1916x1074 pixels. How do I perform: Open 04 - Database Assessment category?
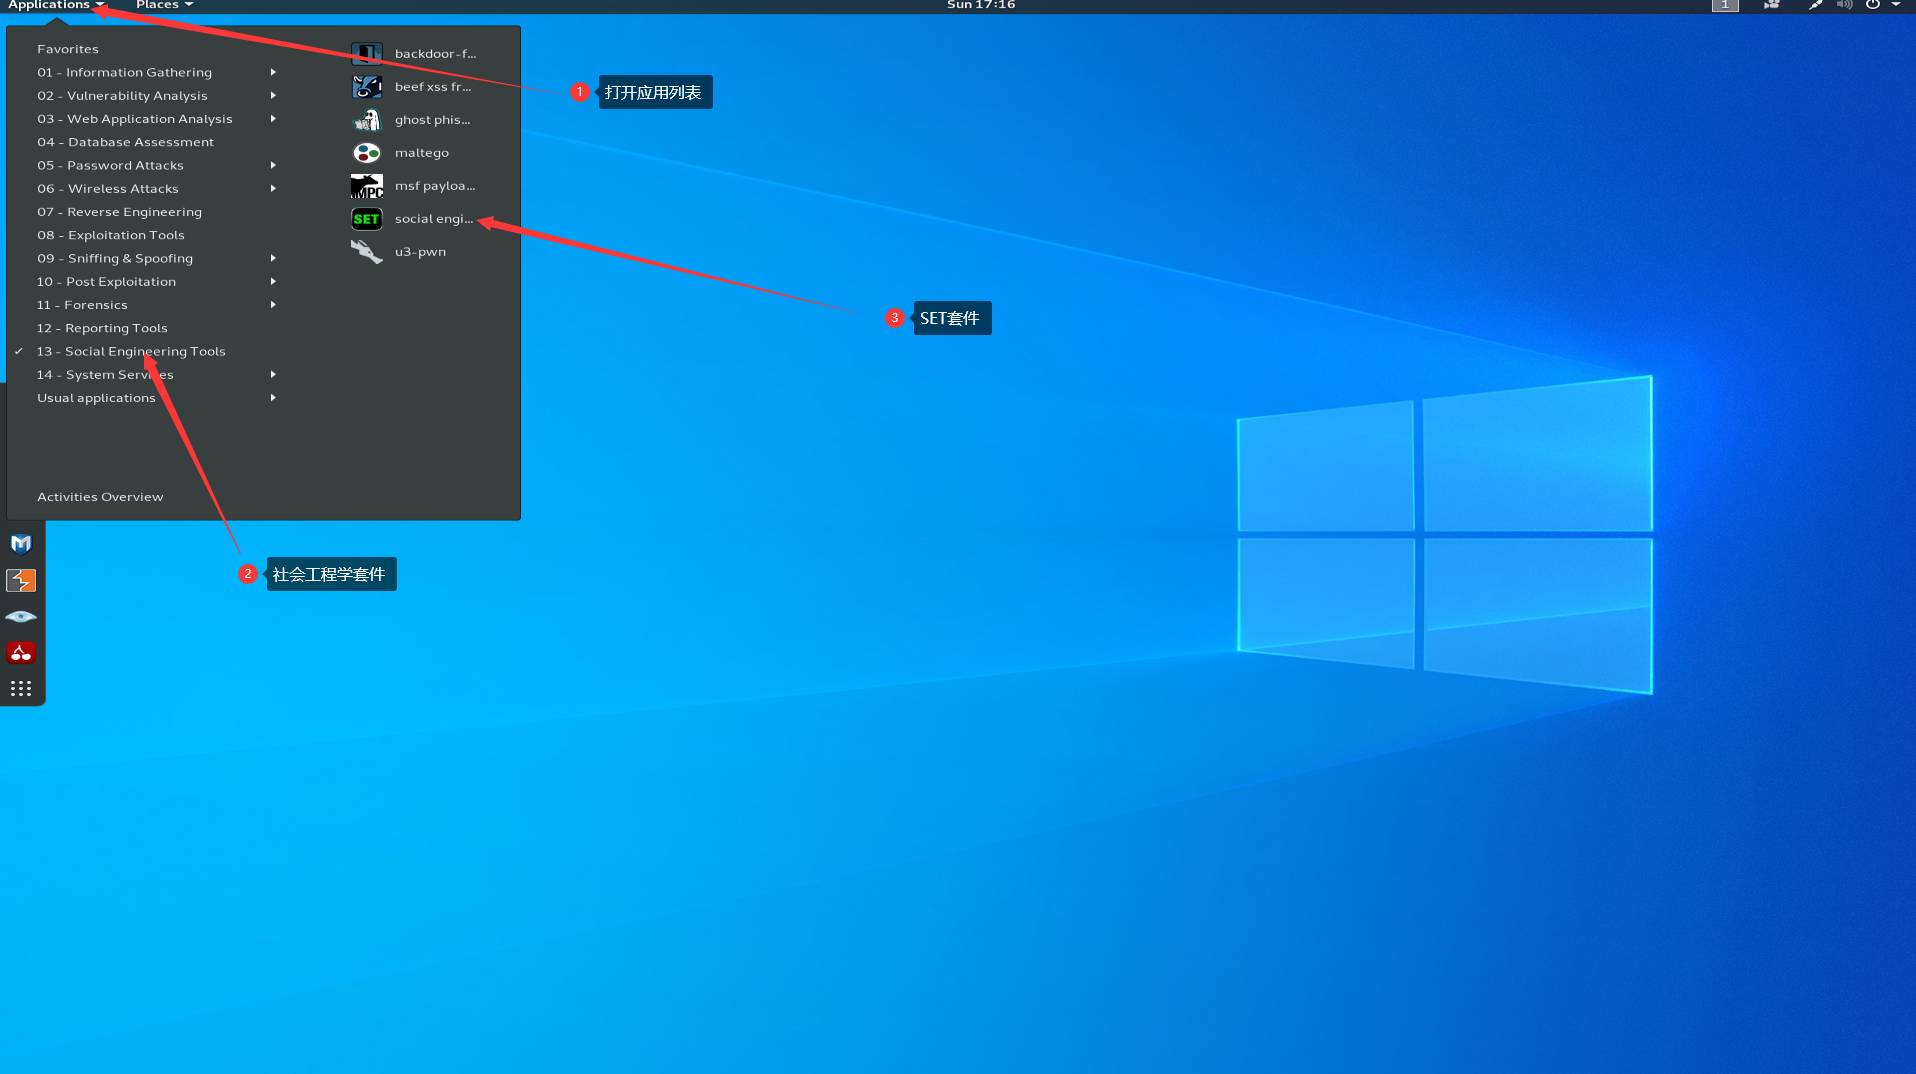[x=125, y=142]
